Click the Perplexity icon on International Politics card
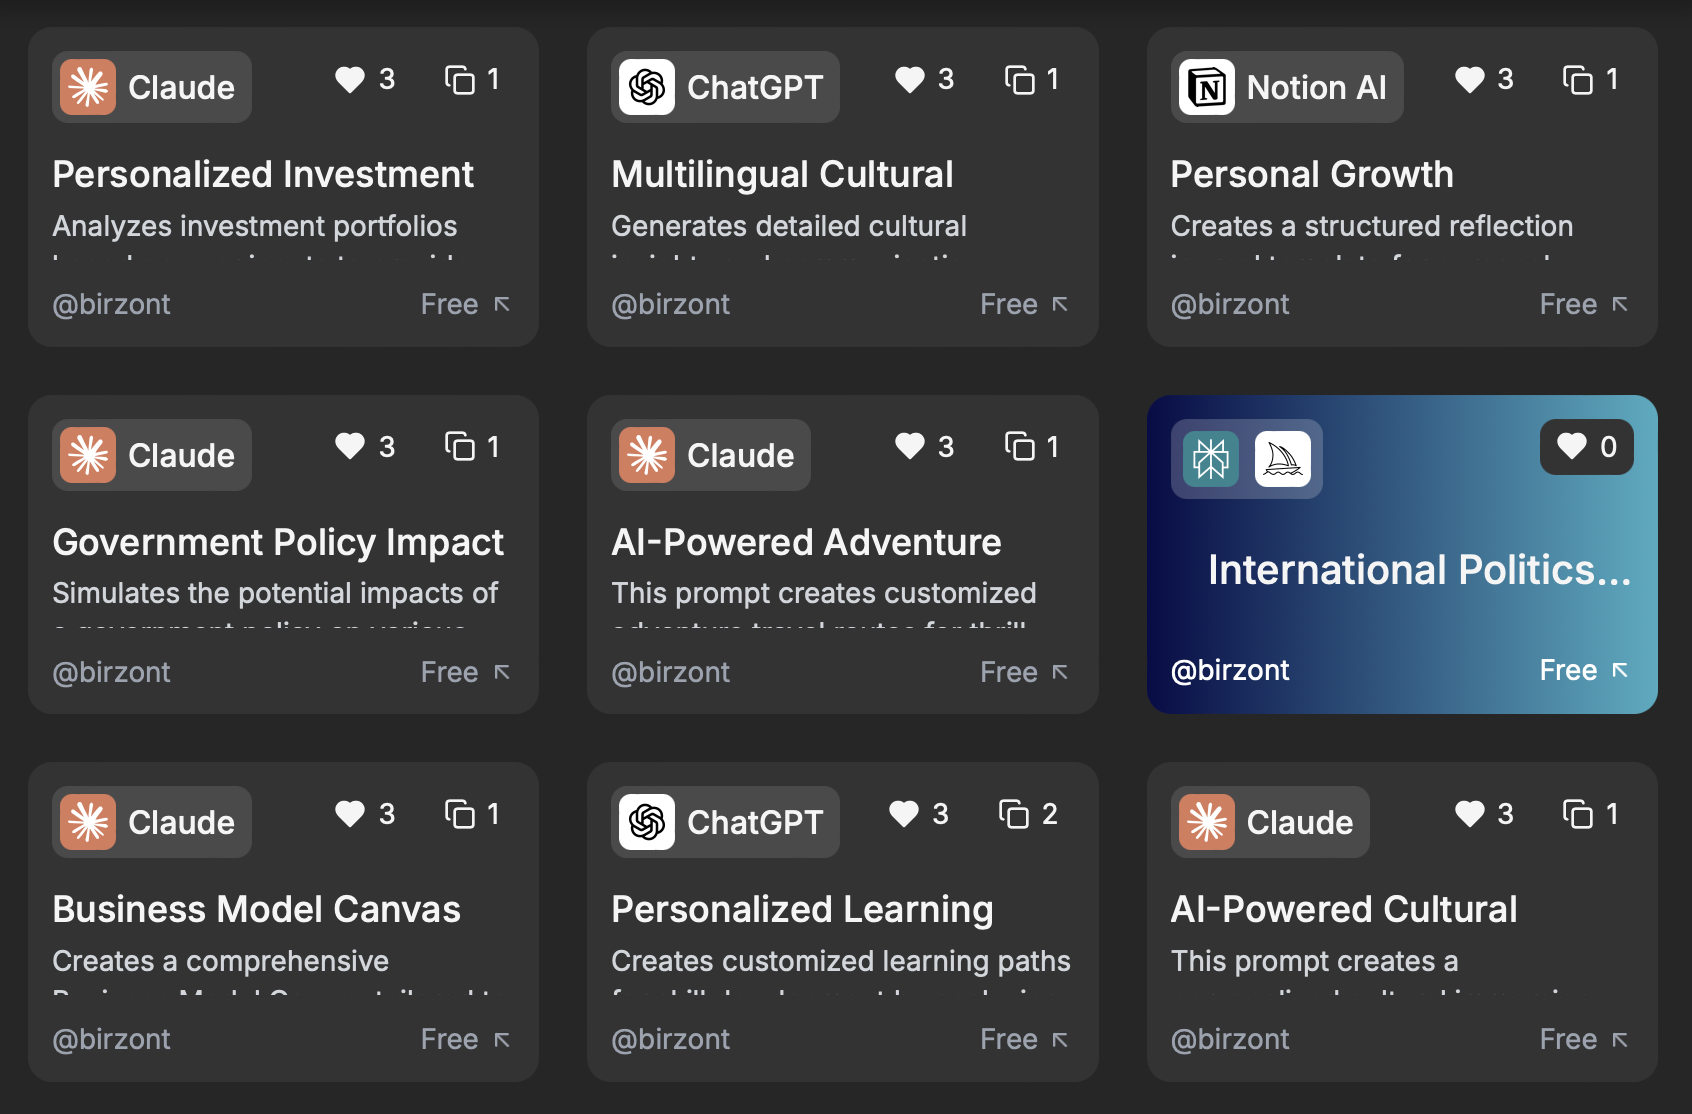The height and width of the screenshot is (1114, 1692). (x=1210, y=459)
